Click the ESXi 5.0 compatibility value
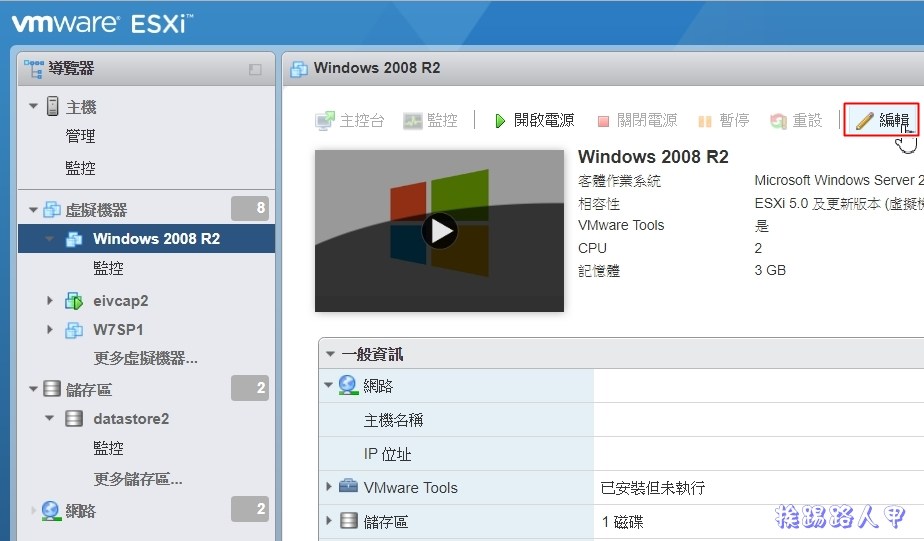Screen dimensions: 924x541 click(x=839, y=204)
